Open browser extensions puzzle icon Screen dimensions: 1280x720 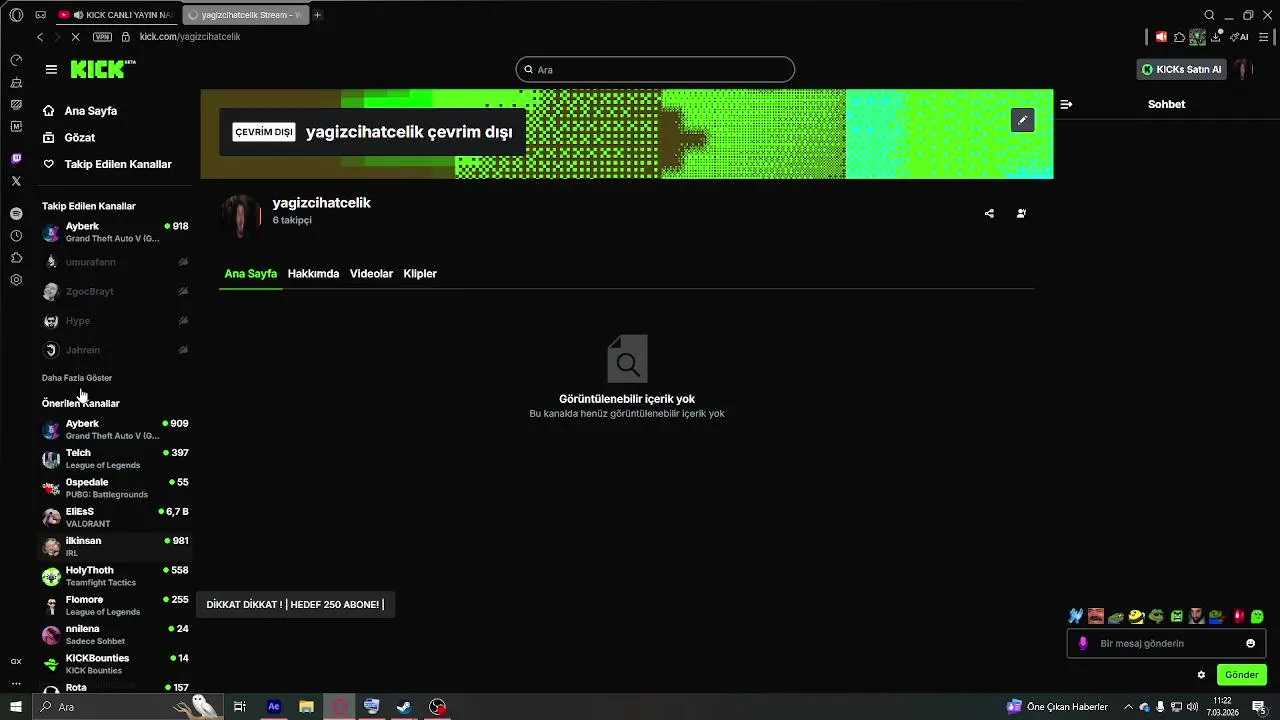(1179, 37)
